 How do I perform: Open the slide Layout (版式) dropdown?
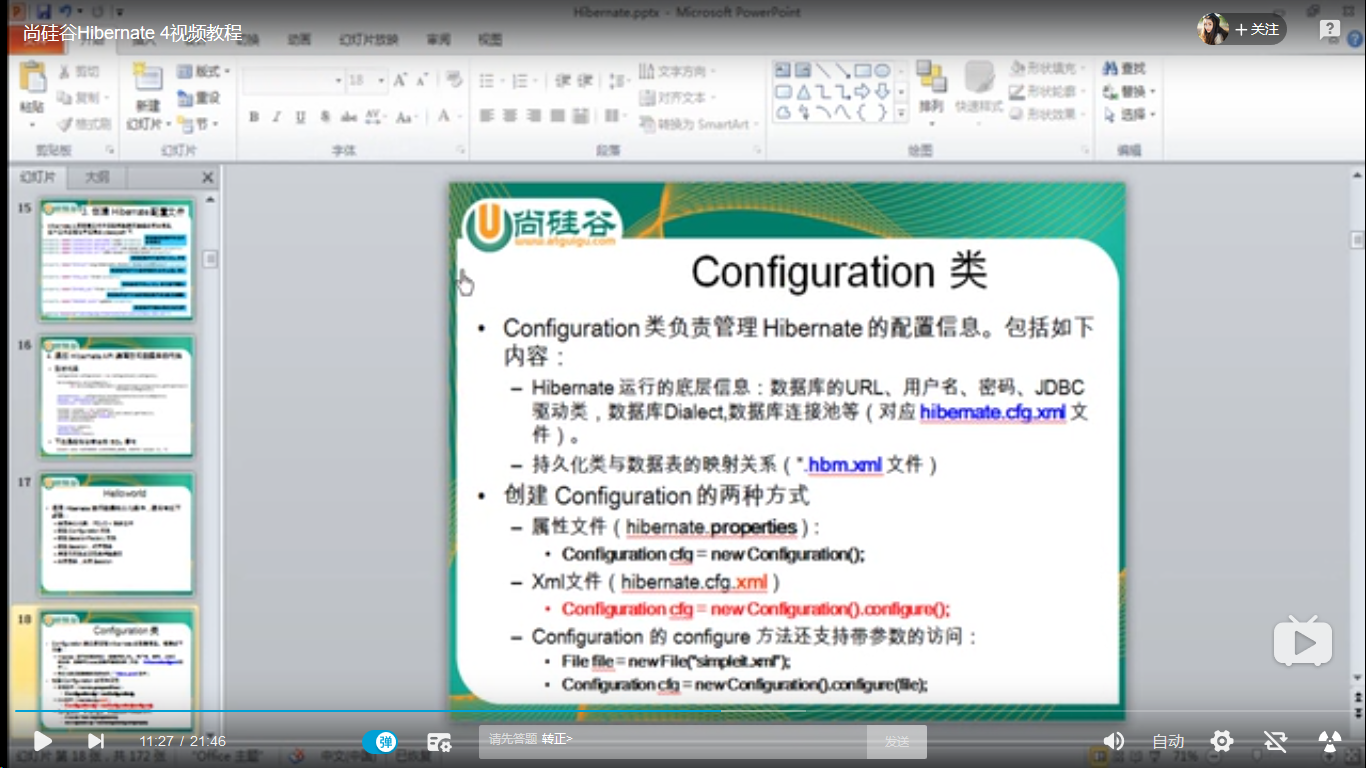pyautogui.click(x=203, y=72)
